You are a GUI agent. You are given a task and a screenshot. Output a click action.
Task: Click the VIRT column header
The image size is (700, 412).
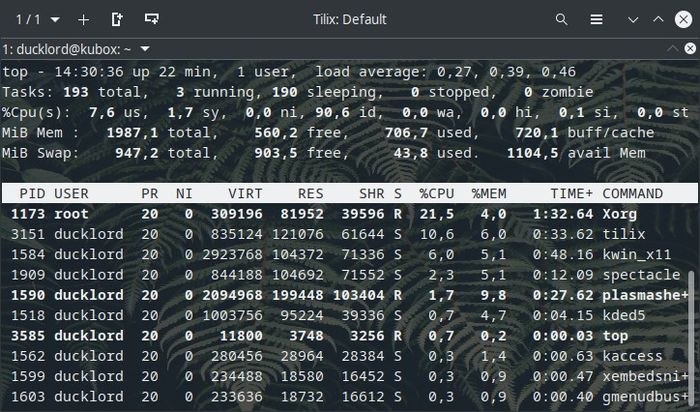click(x=246, y=194)
